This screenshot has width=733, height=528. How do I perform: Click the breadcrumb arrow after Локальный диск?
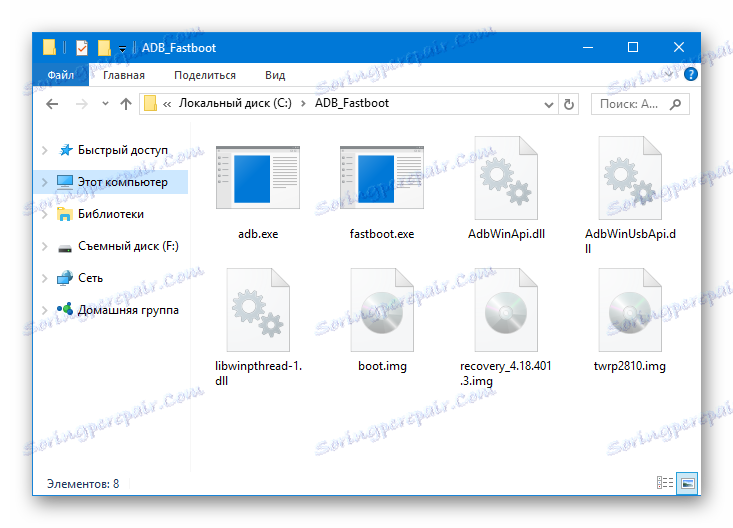(303, 104)
